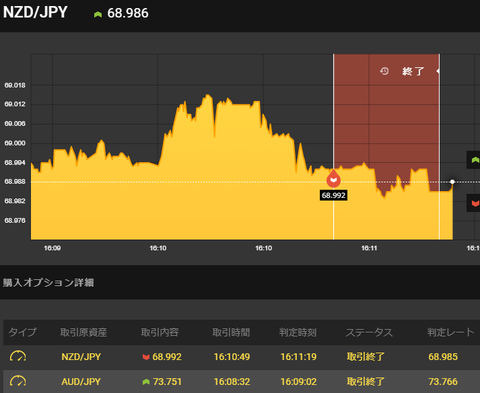The image size is (480, 393).
Task: Click judgment time 16:09:02
Action: pyautogui.click(x=298, y=381)
